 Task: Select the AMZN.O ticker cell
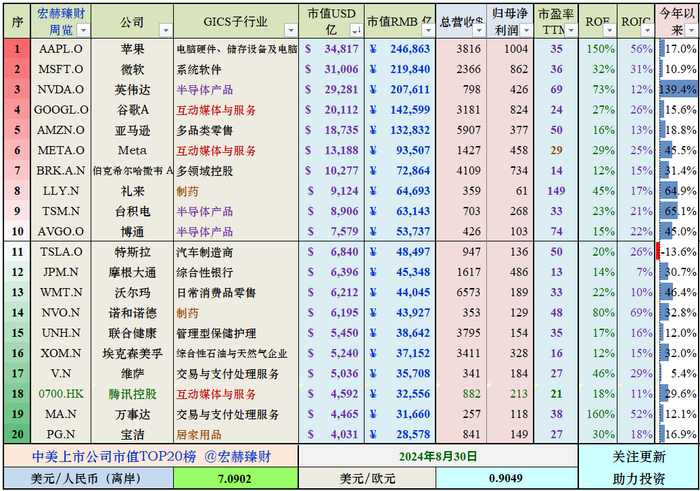61,130
